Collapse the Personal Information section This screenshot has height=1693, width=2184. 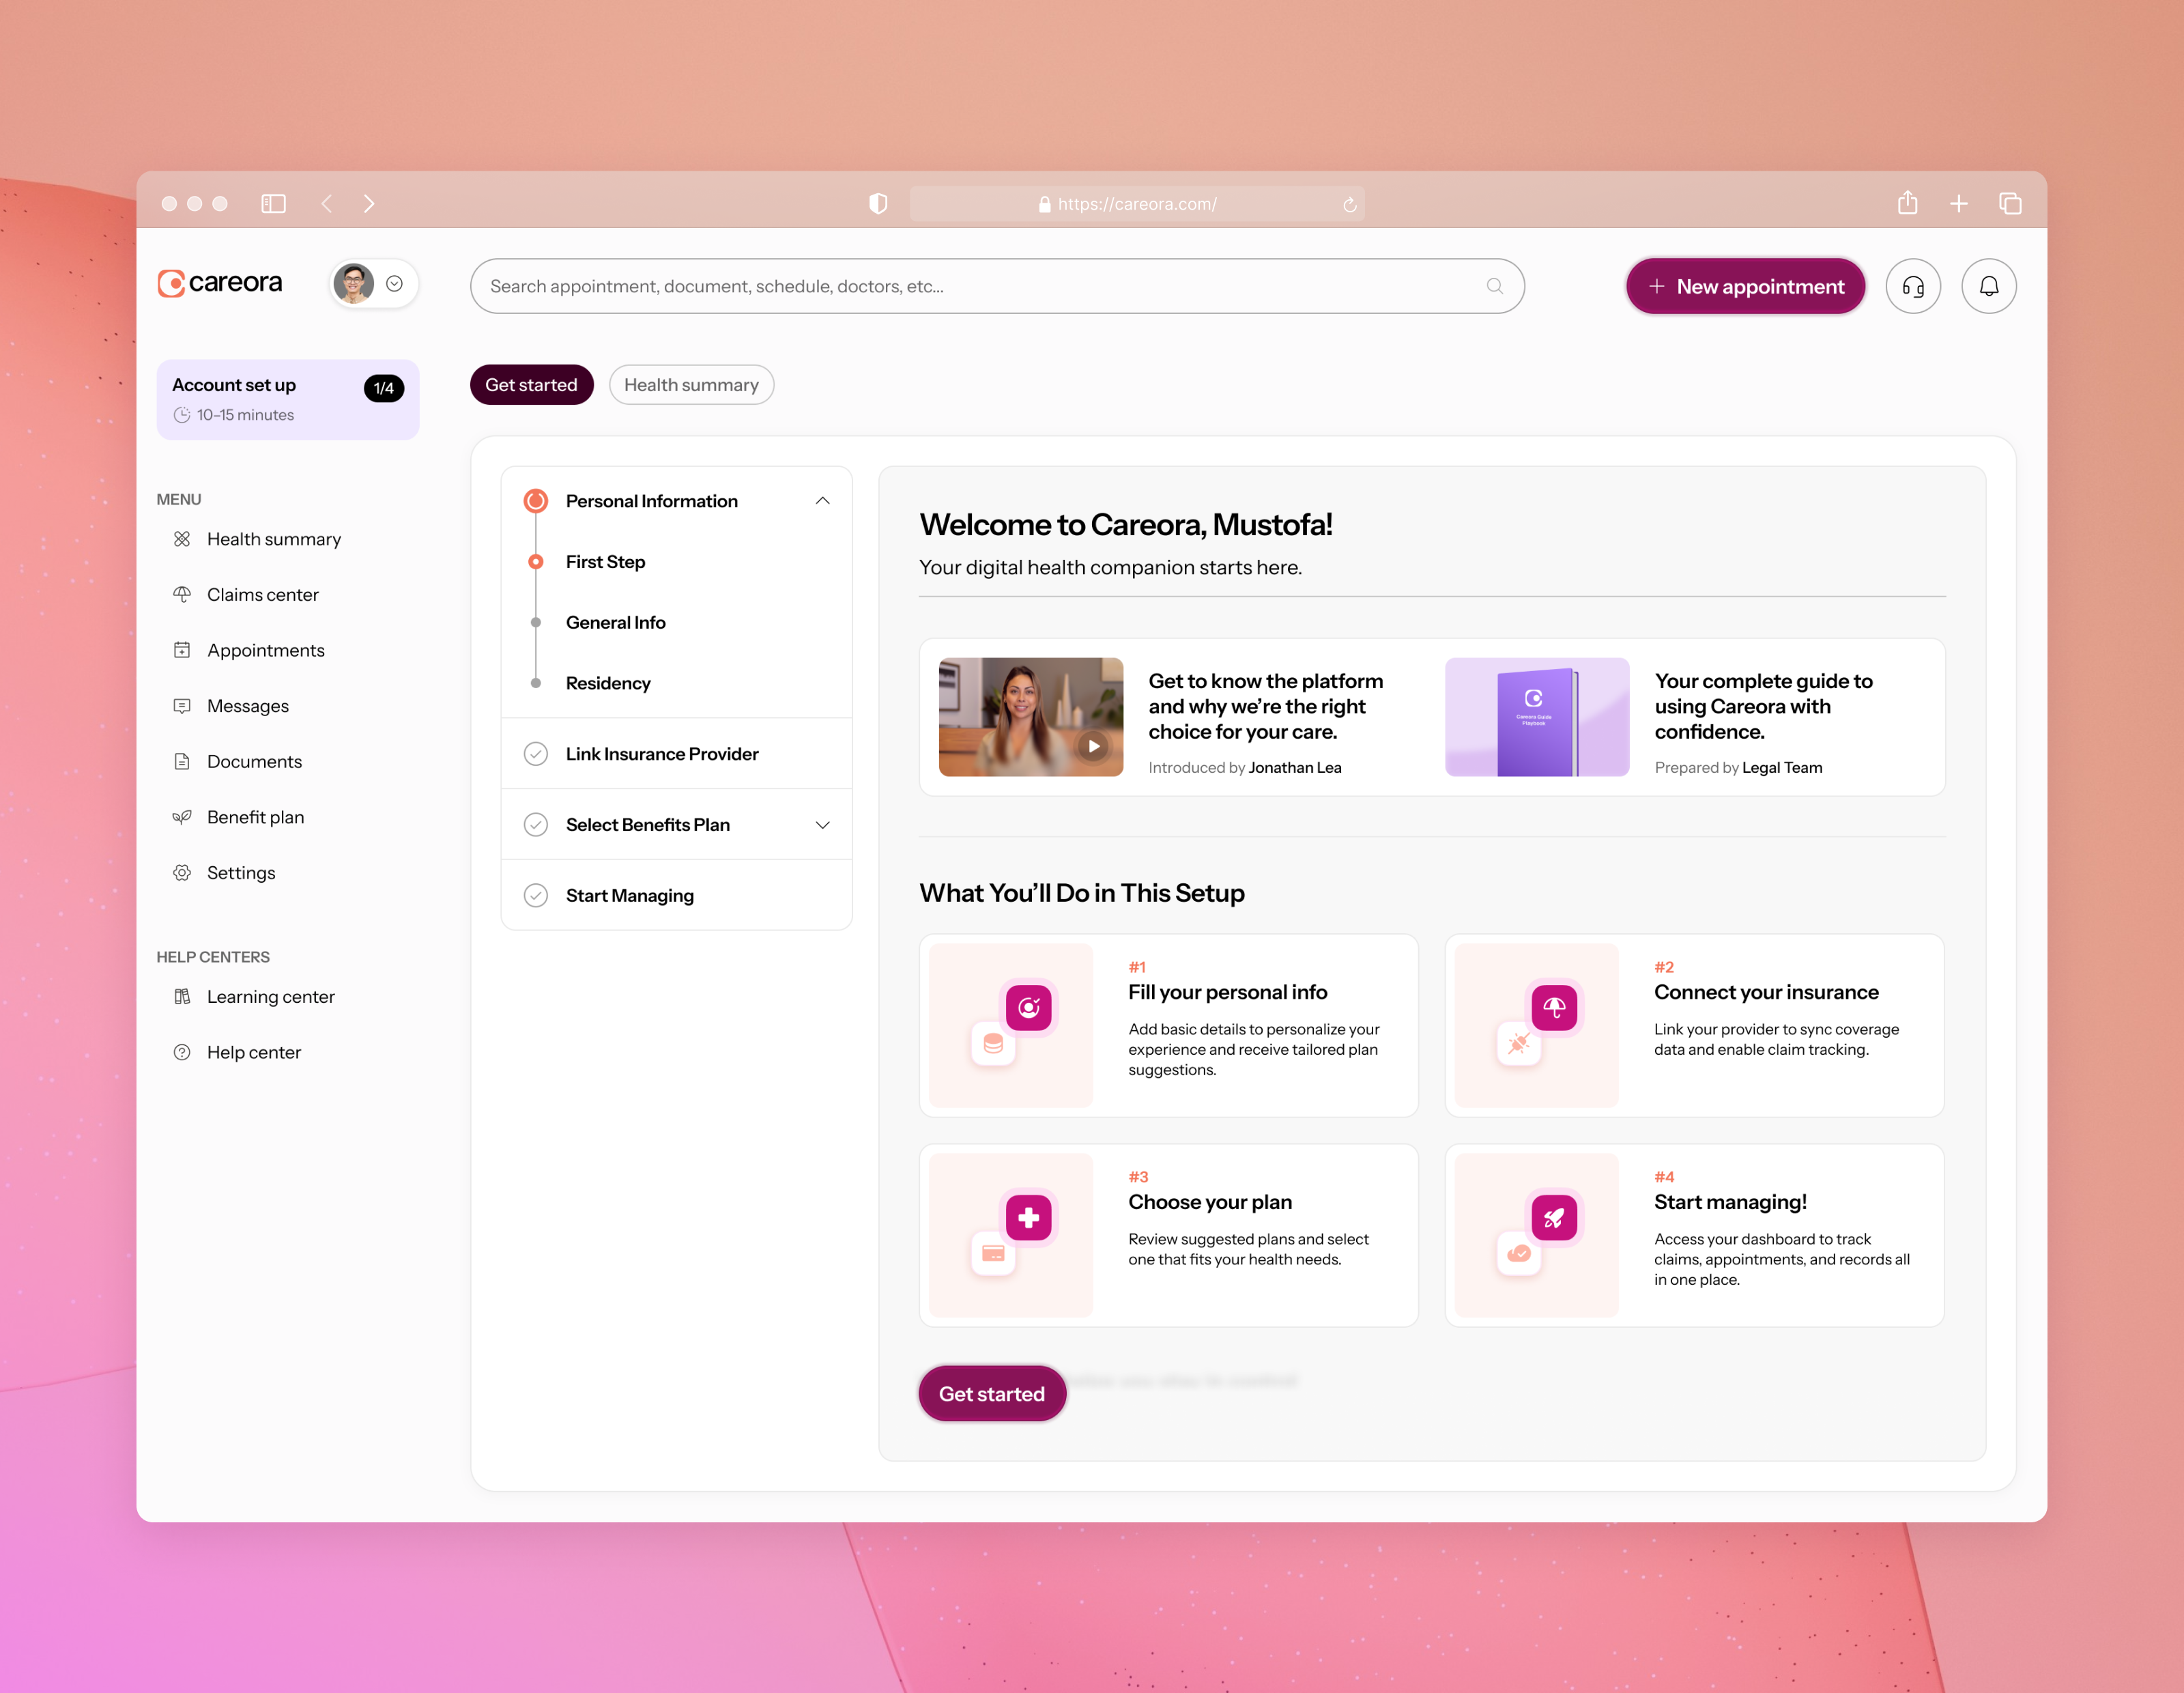[x=822, y=500]
